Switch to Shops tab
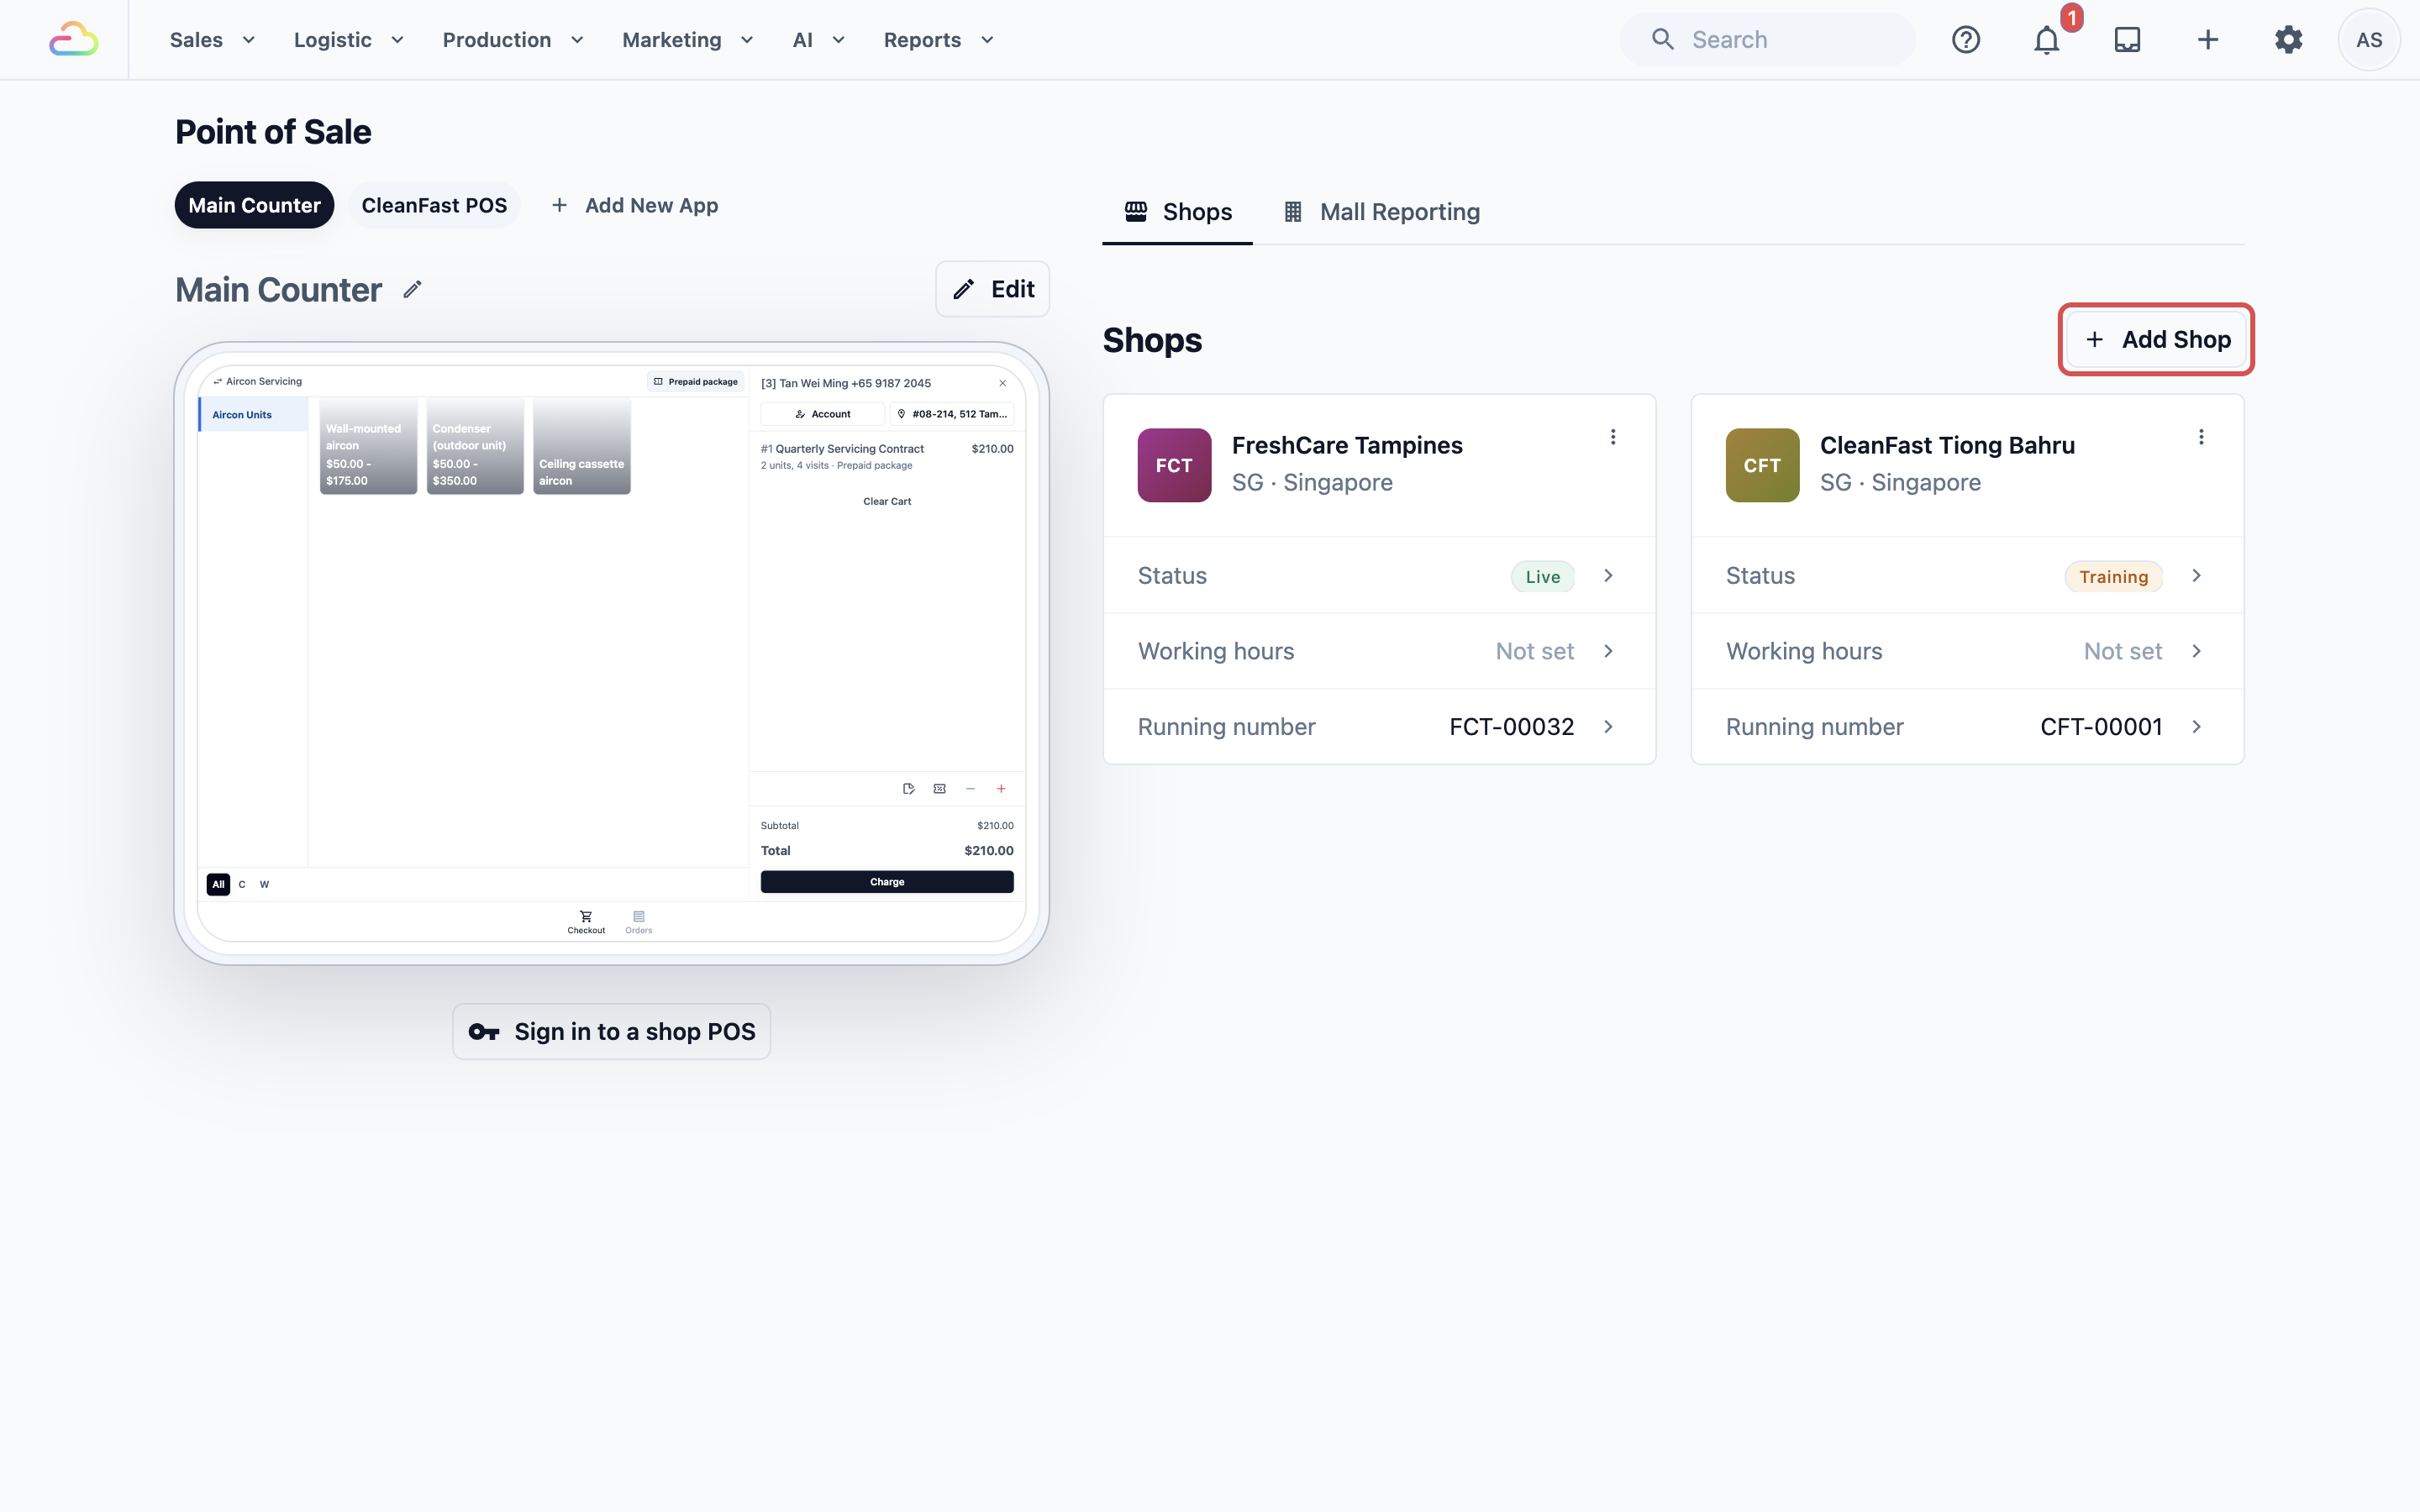This screenshot has width=2420, height=1512. point(1177,212)
